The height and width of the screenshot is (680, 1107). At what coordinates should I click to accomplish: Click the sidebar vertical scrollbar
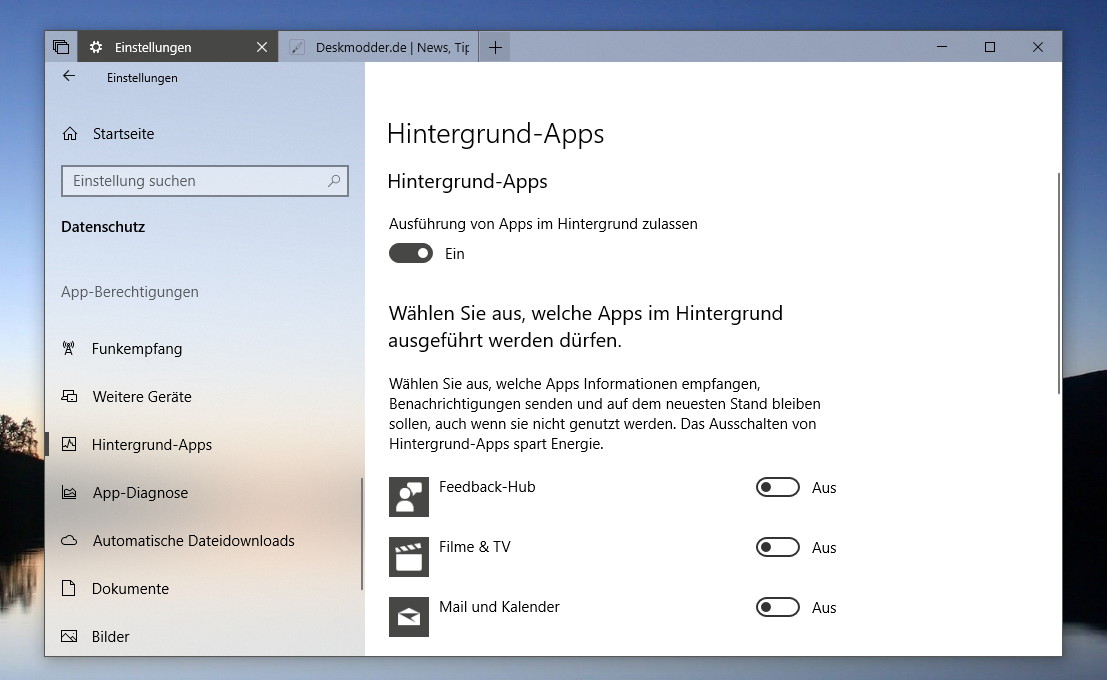[x=361, y=534]
